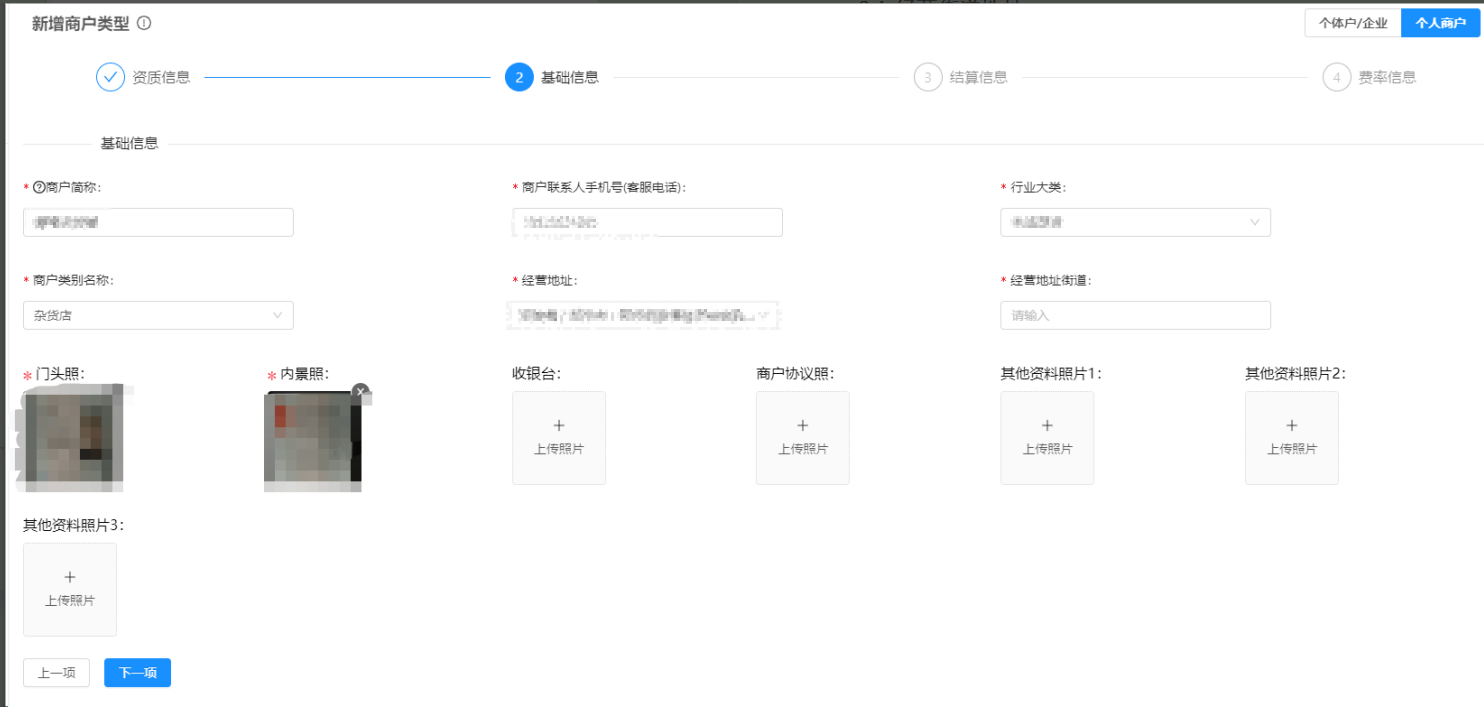Open the 行业大类 dropdown
Viewport: 1484px width, 707px height.
point(1135,222)
